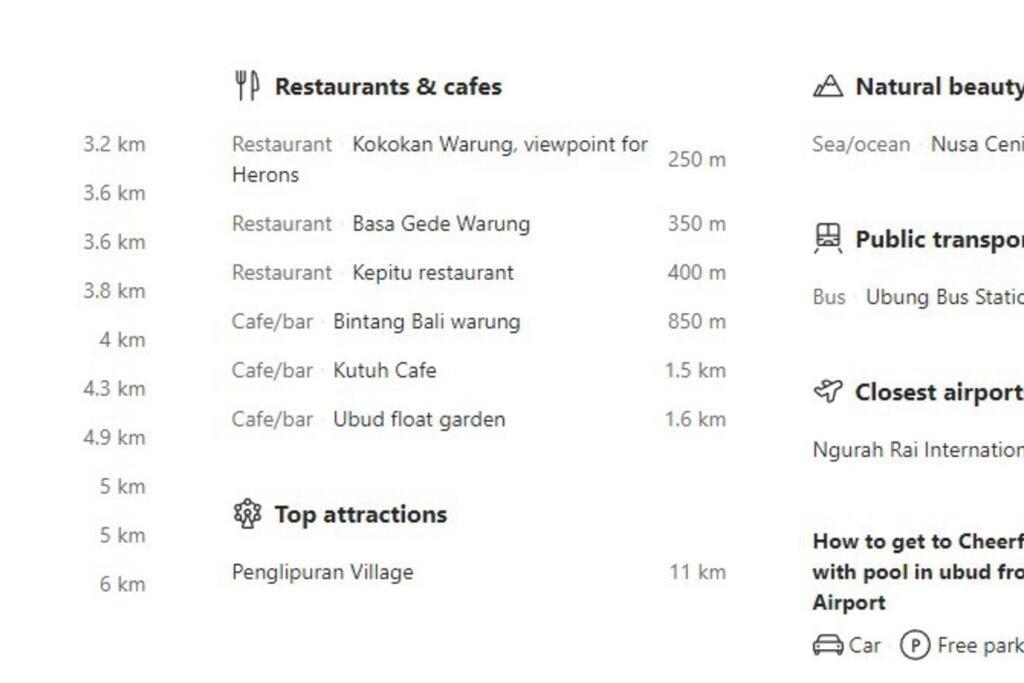Click the Nusa Ceningan sea/ocean entry

pyautogui.click(x=918, y=144)
